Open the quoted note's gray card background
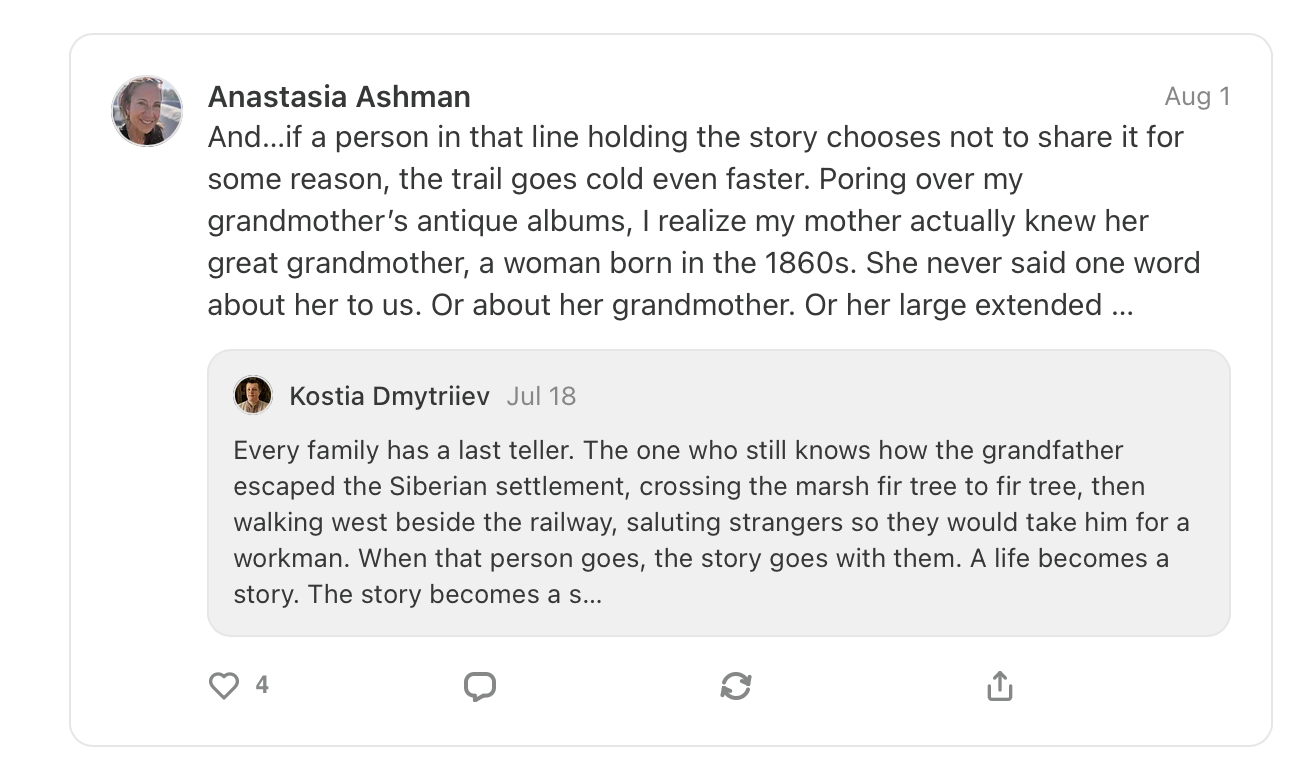Screen dimensions: 1314x774 click(x=719, y=493)
